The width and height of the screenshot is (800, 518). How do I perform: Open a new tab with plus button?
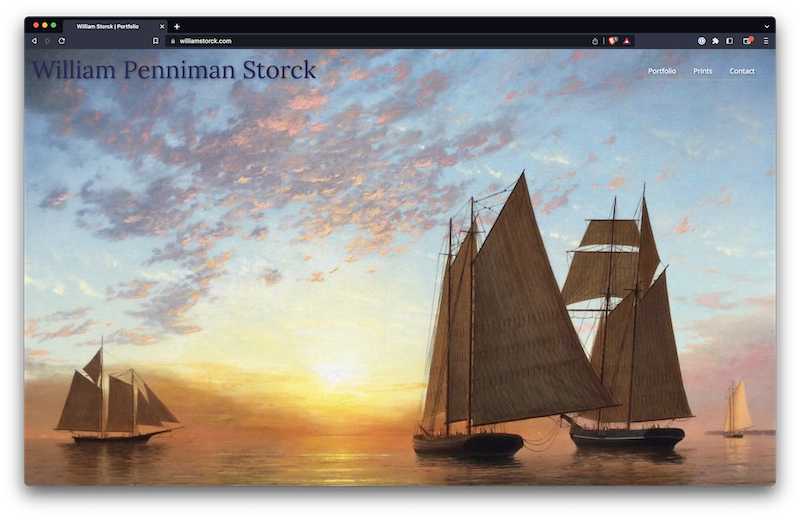click(x=177, y=27)
